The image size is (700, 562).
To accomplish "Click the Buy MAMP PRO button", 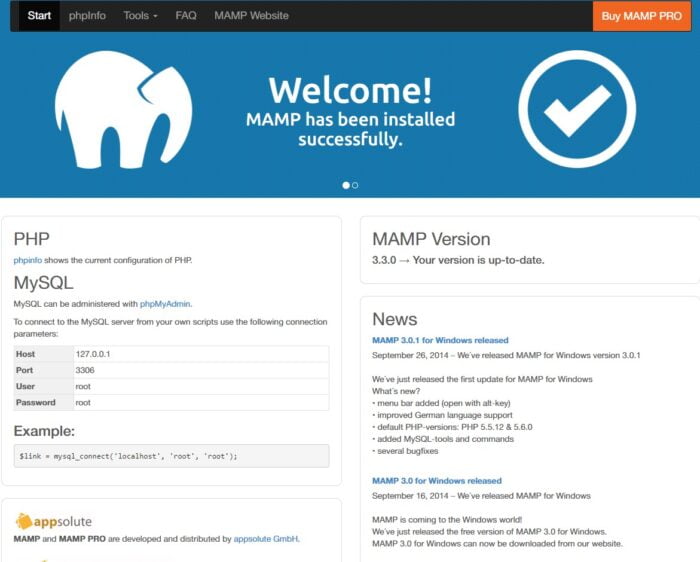I will coord(642,16).
